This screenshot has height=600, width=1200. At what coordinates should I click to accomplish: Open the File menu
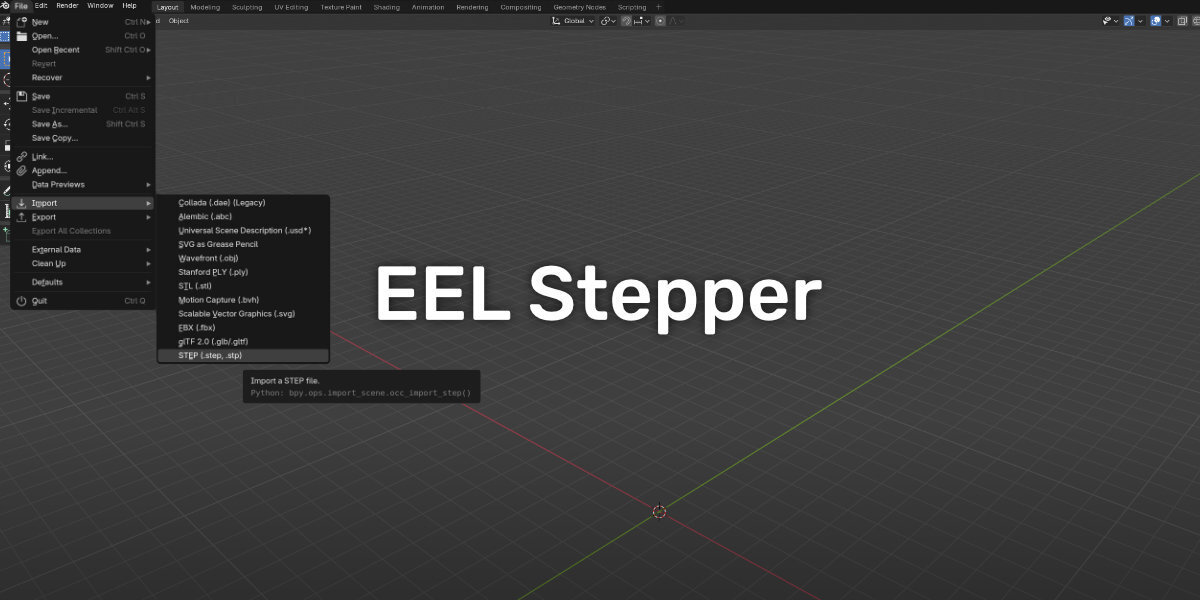[x=21, y=6]
